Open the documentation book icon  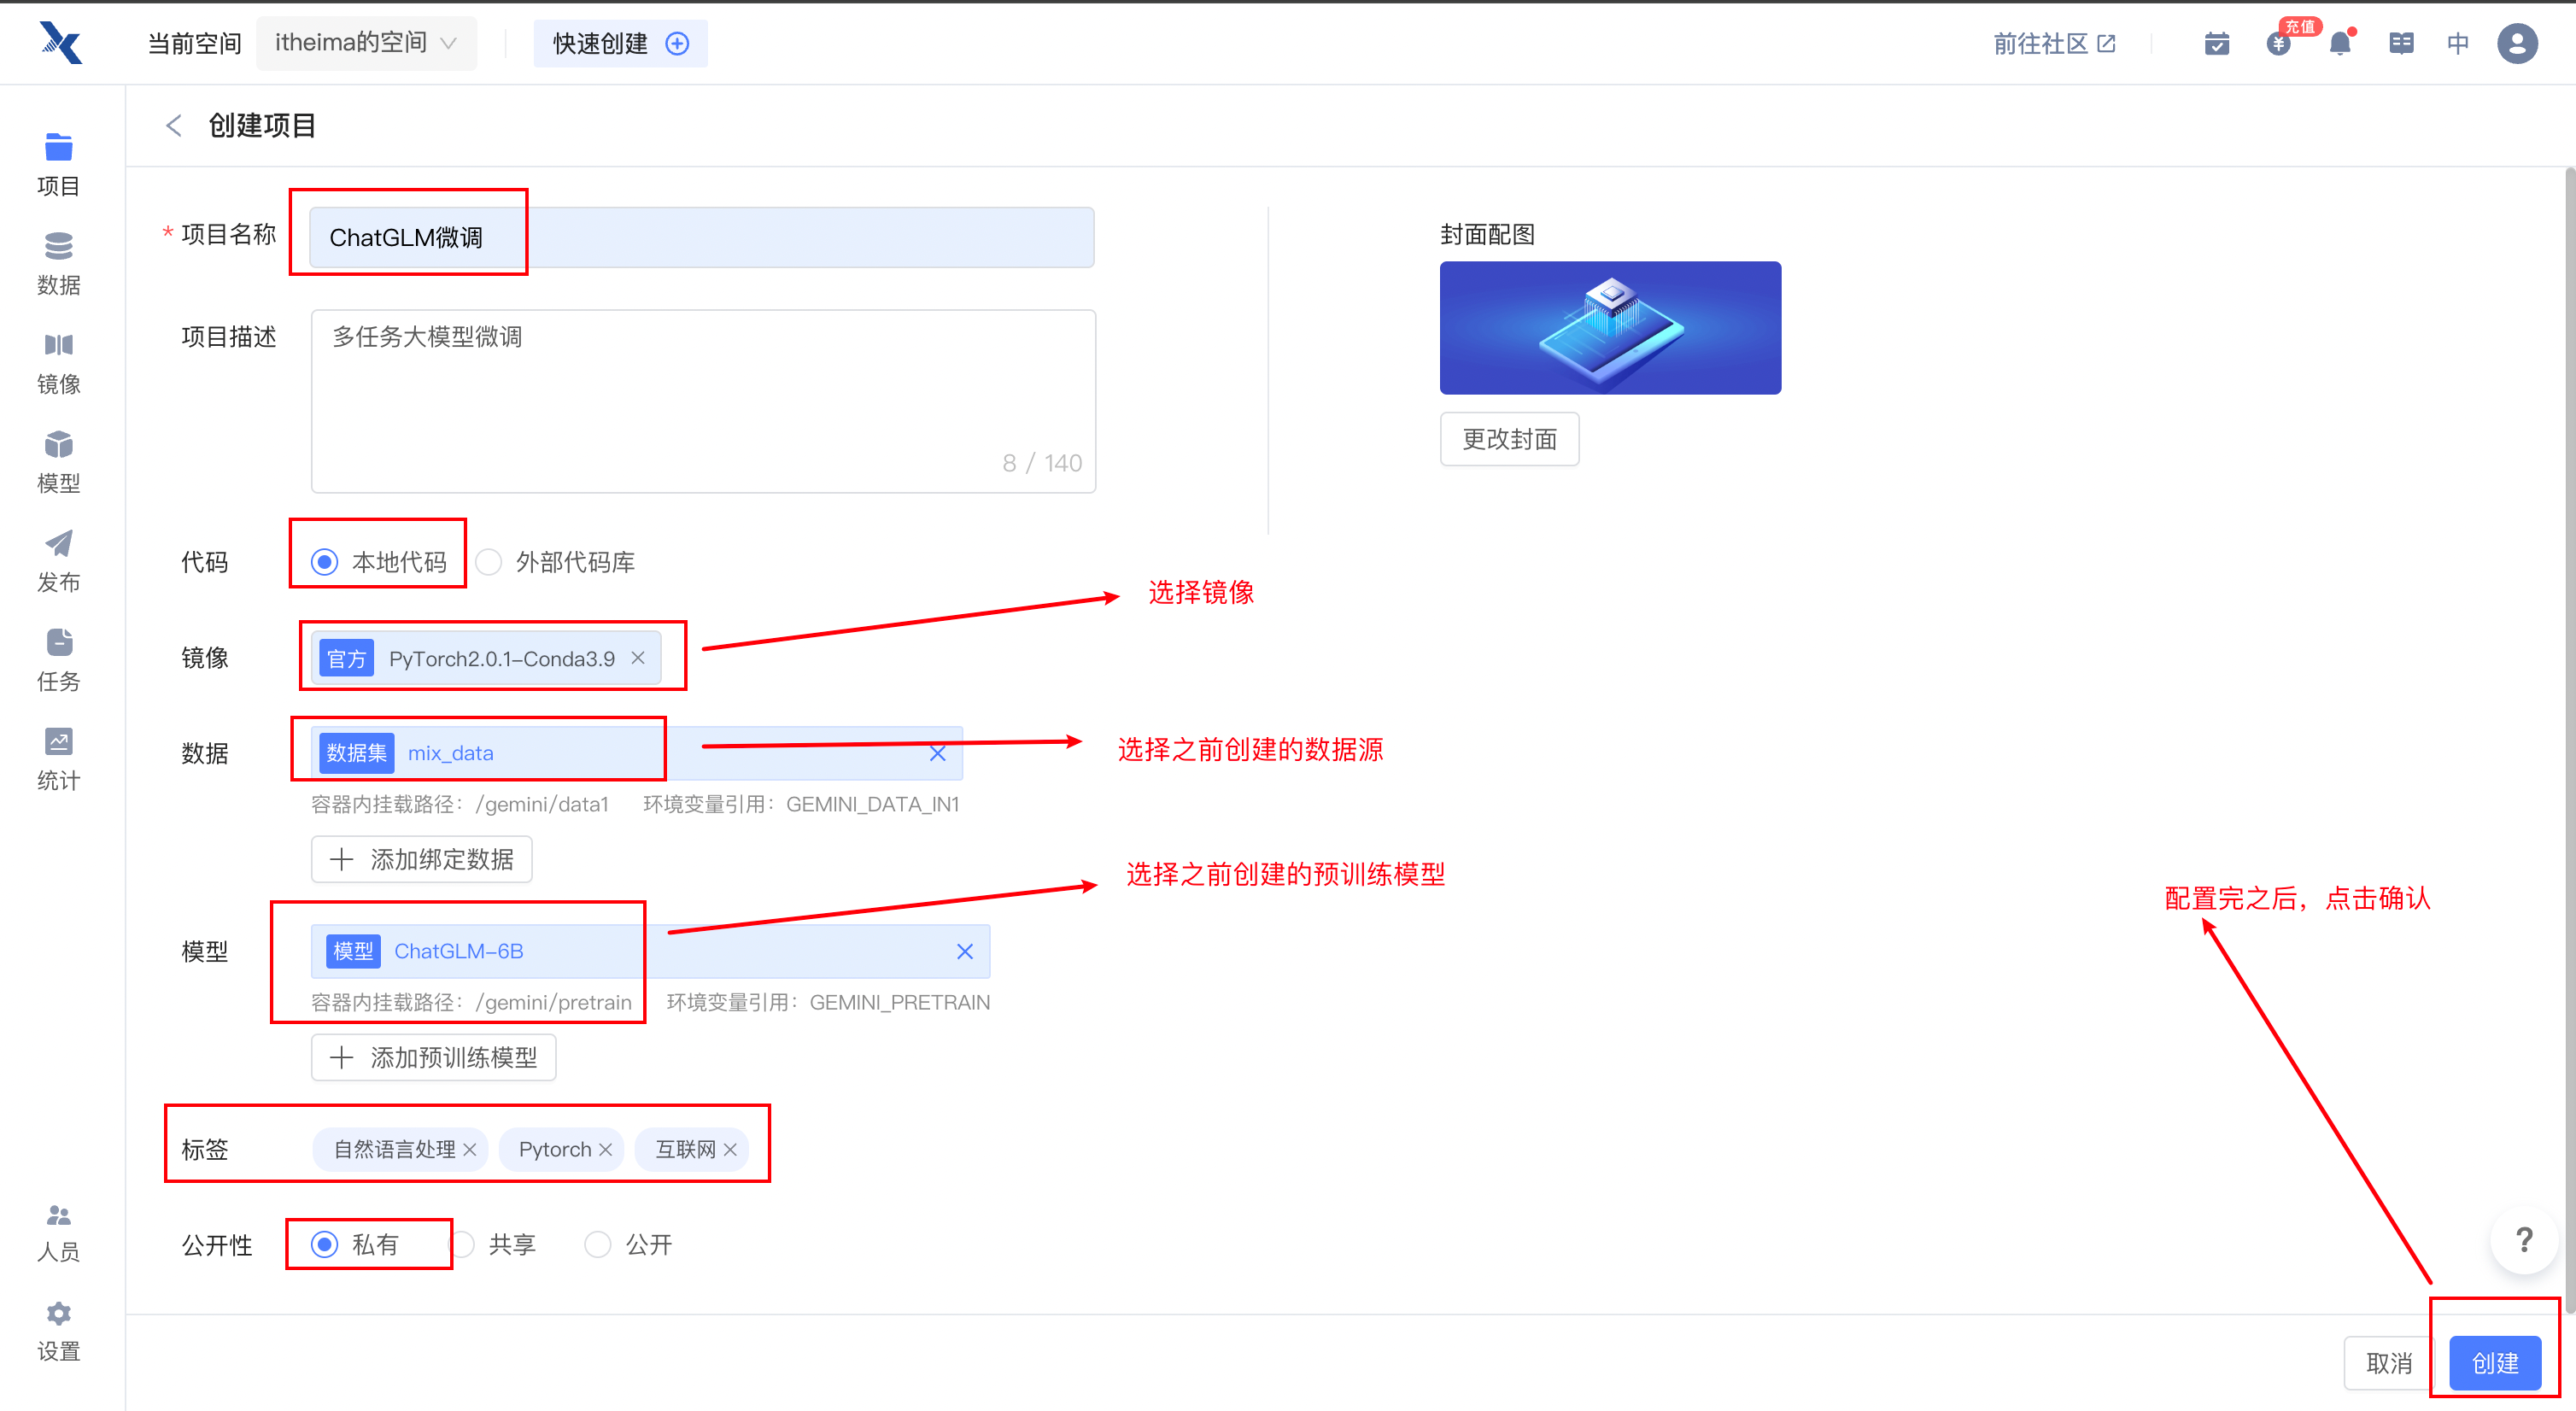pyautogui.click(x=2400, y=44)
